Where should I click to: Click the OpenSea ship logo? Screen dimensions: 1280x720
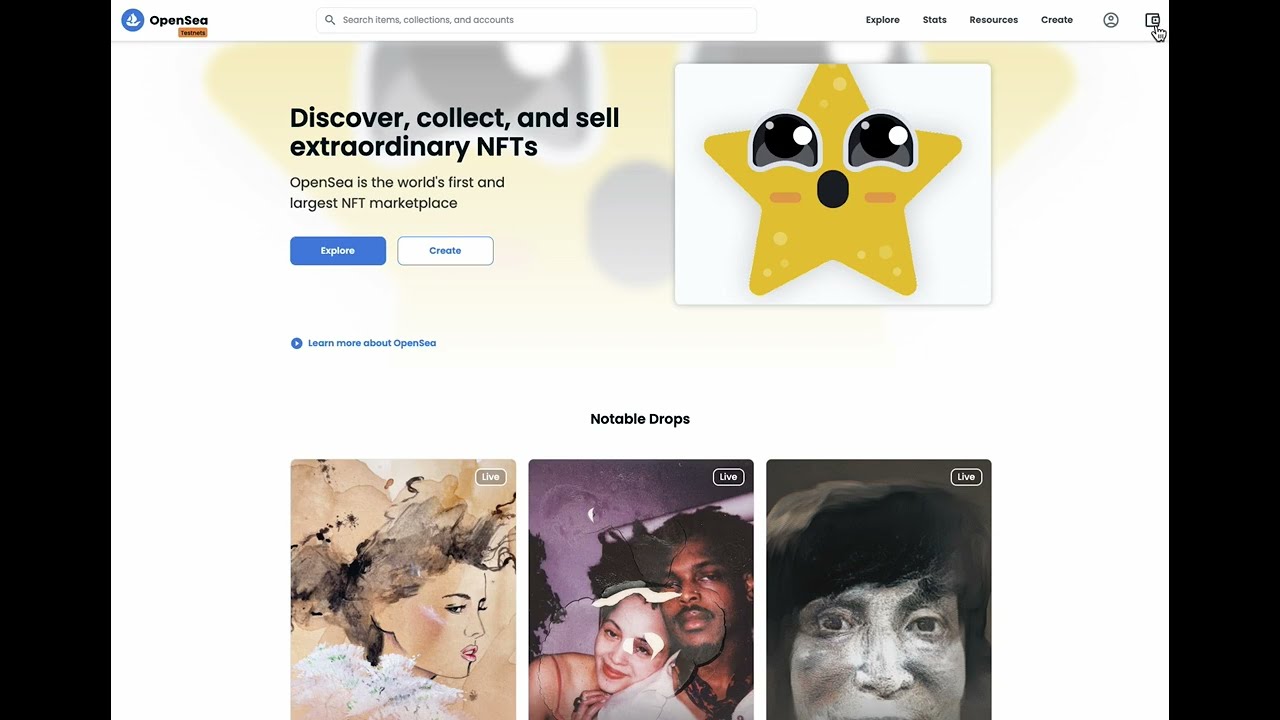(x=133, y=20)
